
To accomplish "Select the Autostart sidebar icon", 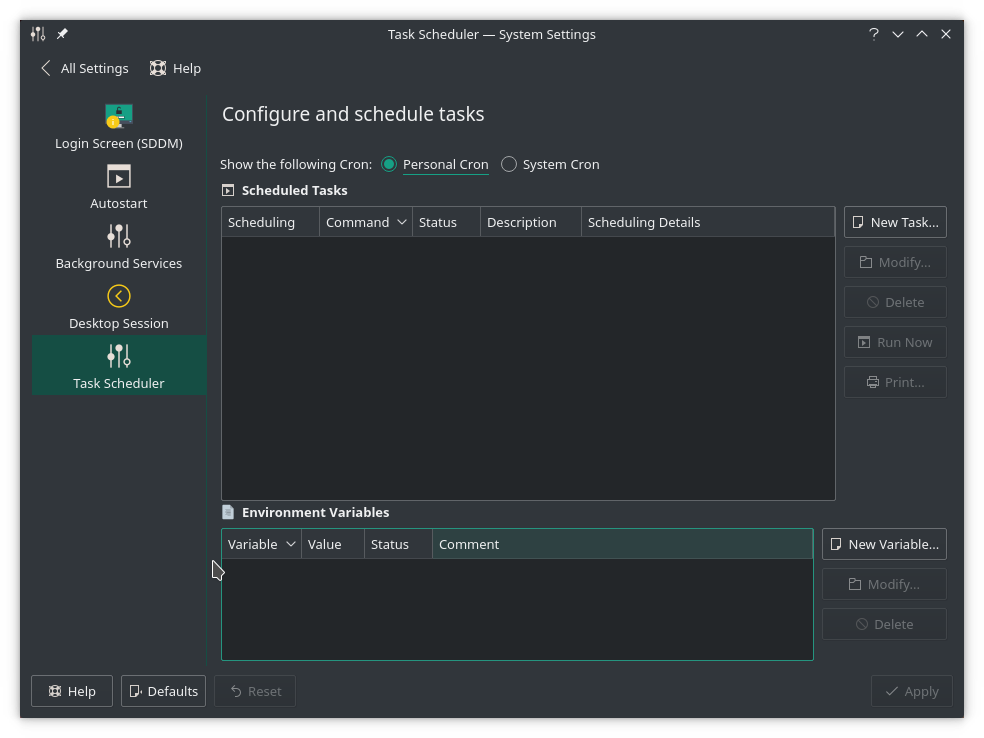I will [119, 177].
